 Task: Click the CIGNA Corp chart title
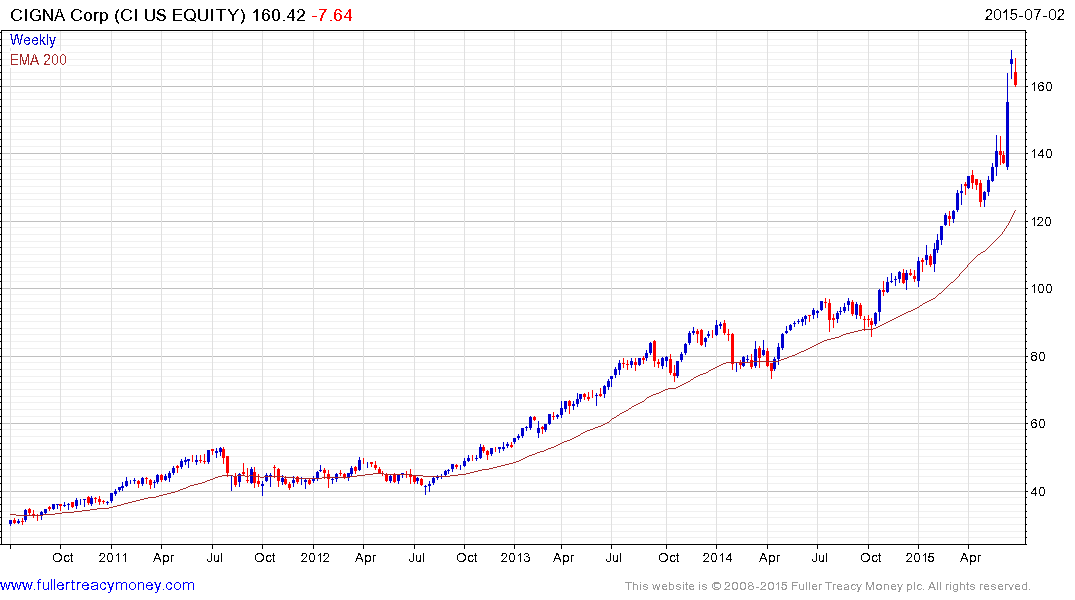pyautogui.click(x=128, y=15)
